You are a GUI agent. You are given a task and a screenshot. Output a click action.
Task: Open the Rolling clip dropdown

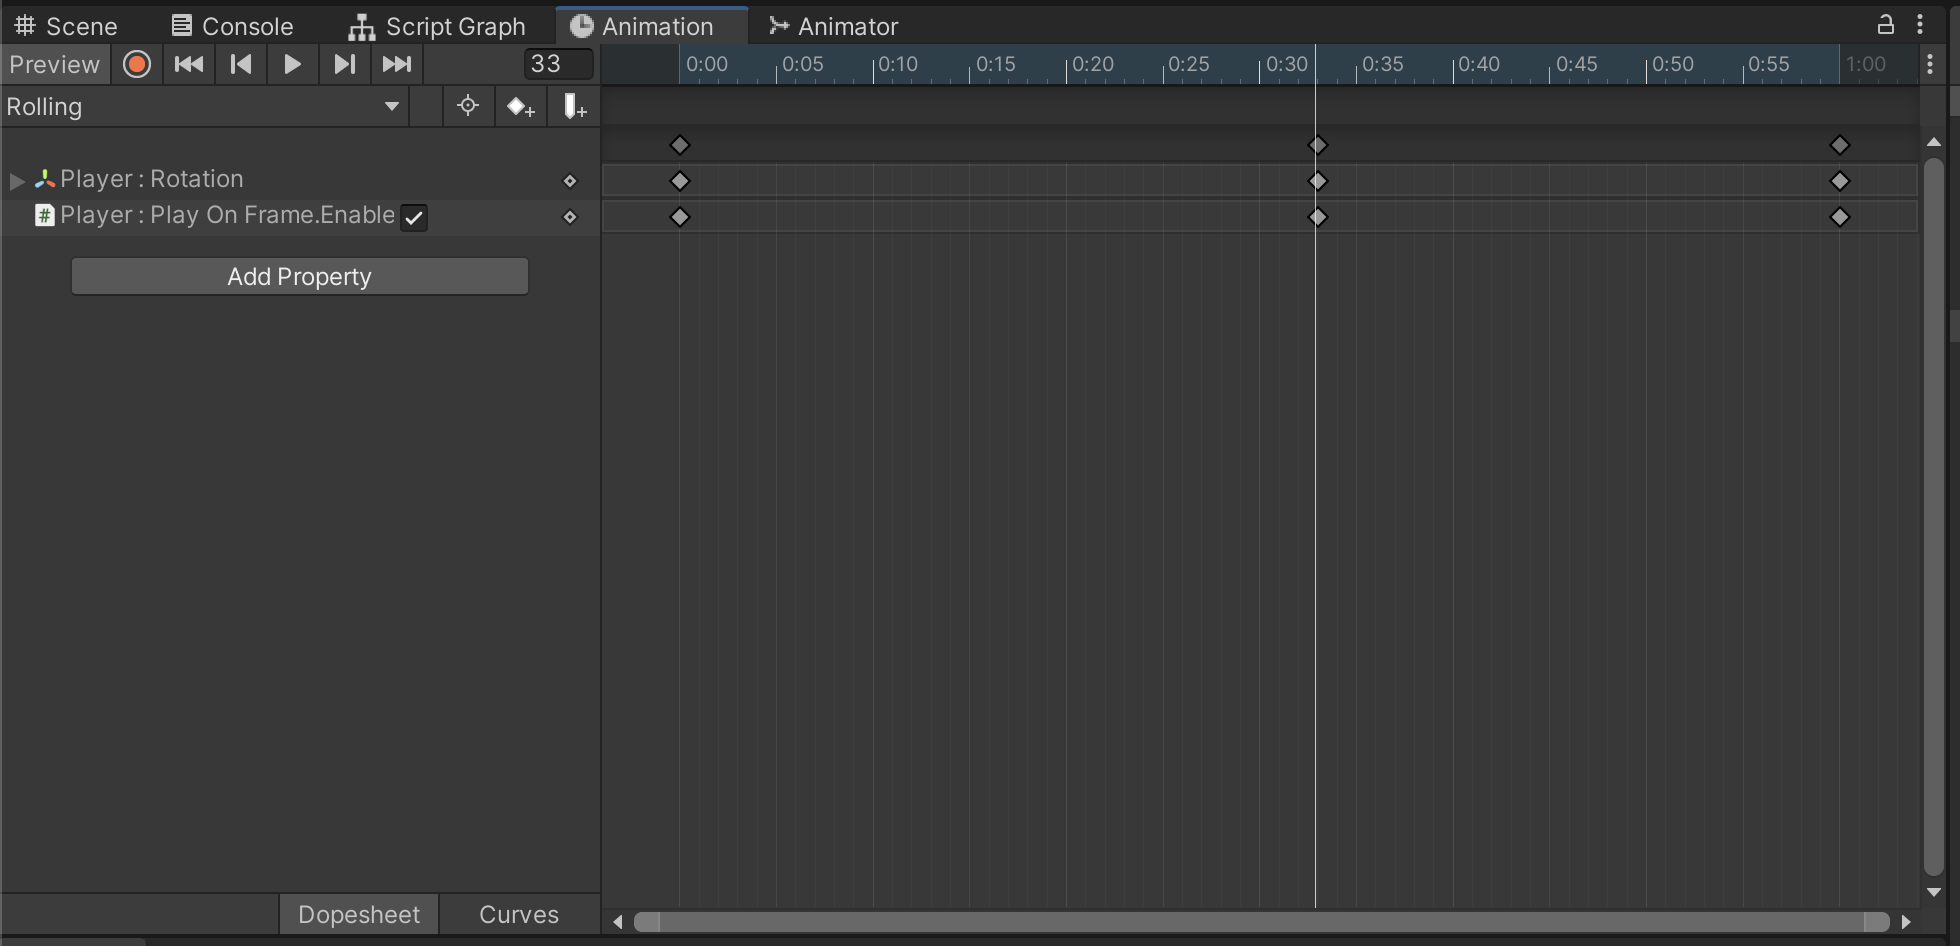pyautogui.click(x=204, y=106)
